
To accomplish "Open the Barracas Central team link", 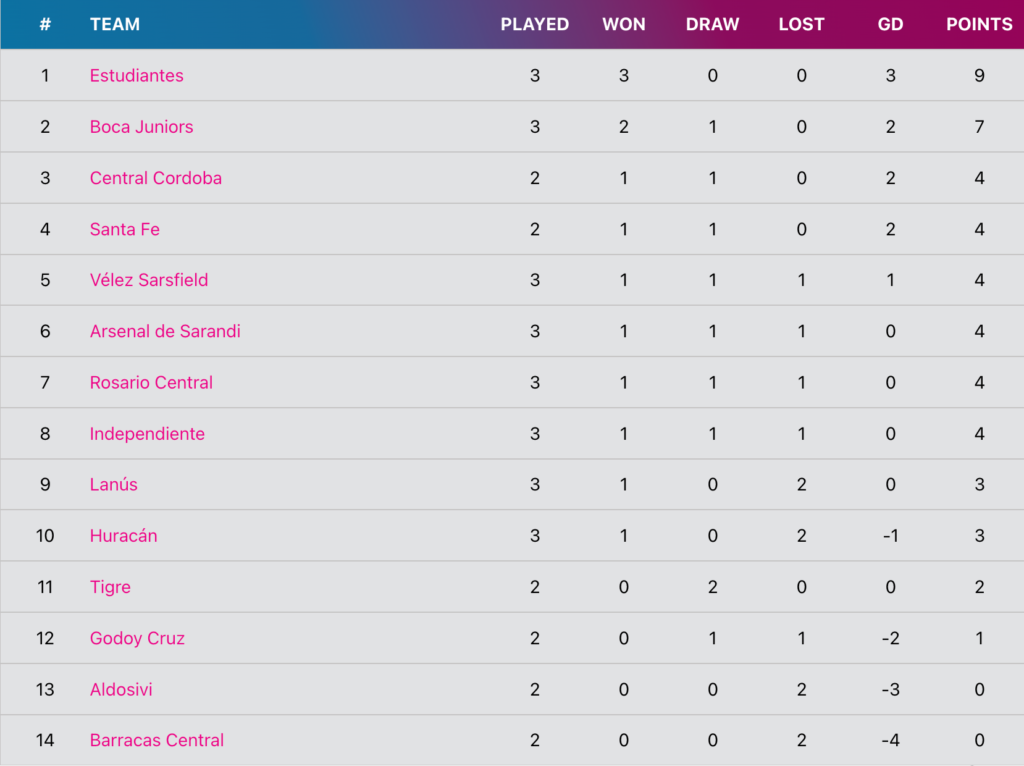I will 157,741.
